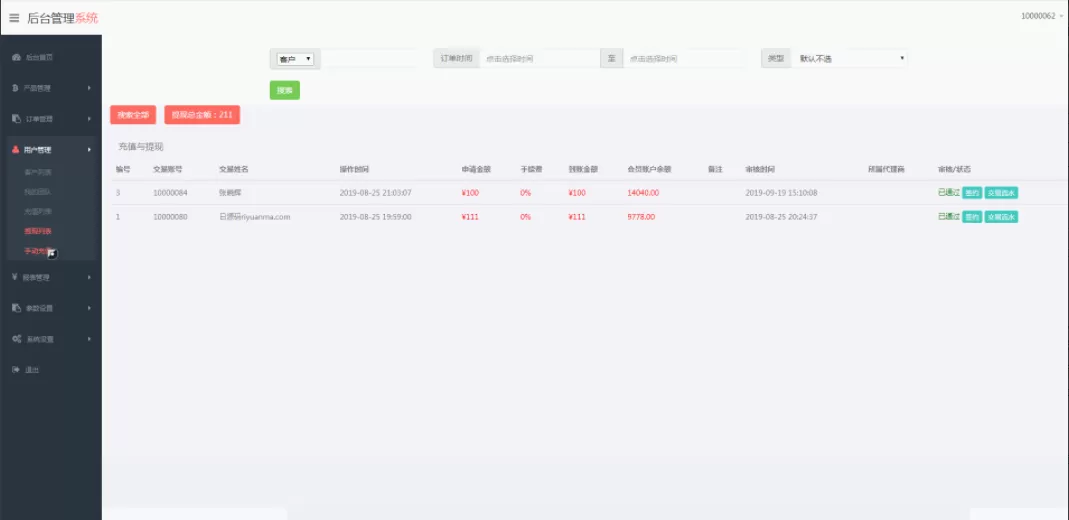Click the documents icon beside 订单管理
Screen dimensions: 1069x520
[x=16, y=119]
